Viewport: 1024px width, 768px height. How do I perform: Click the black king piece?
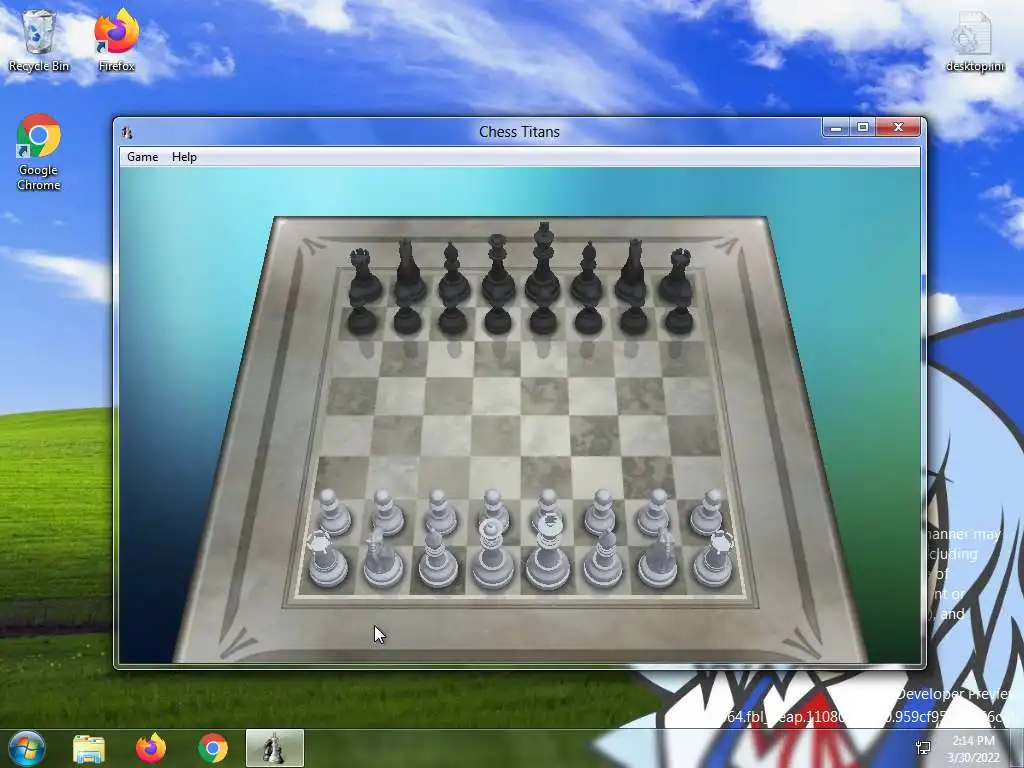tap(543, 264)
